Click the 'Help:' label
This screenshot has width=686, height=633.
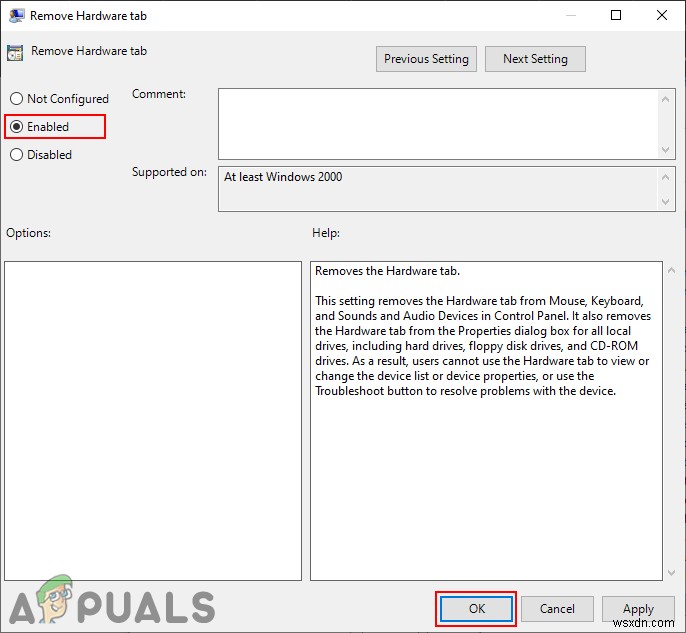(x=326, y=233)
